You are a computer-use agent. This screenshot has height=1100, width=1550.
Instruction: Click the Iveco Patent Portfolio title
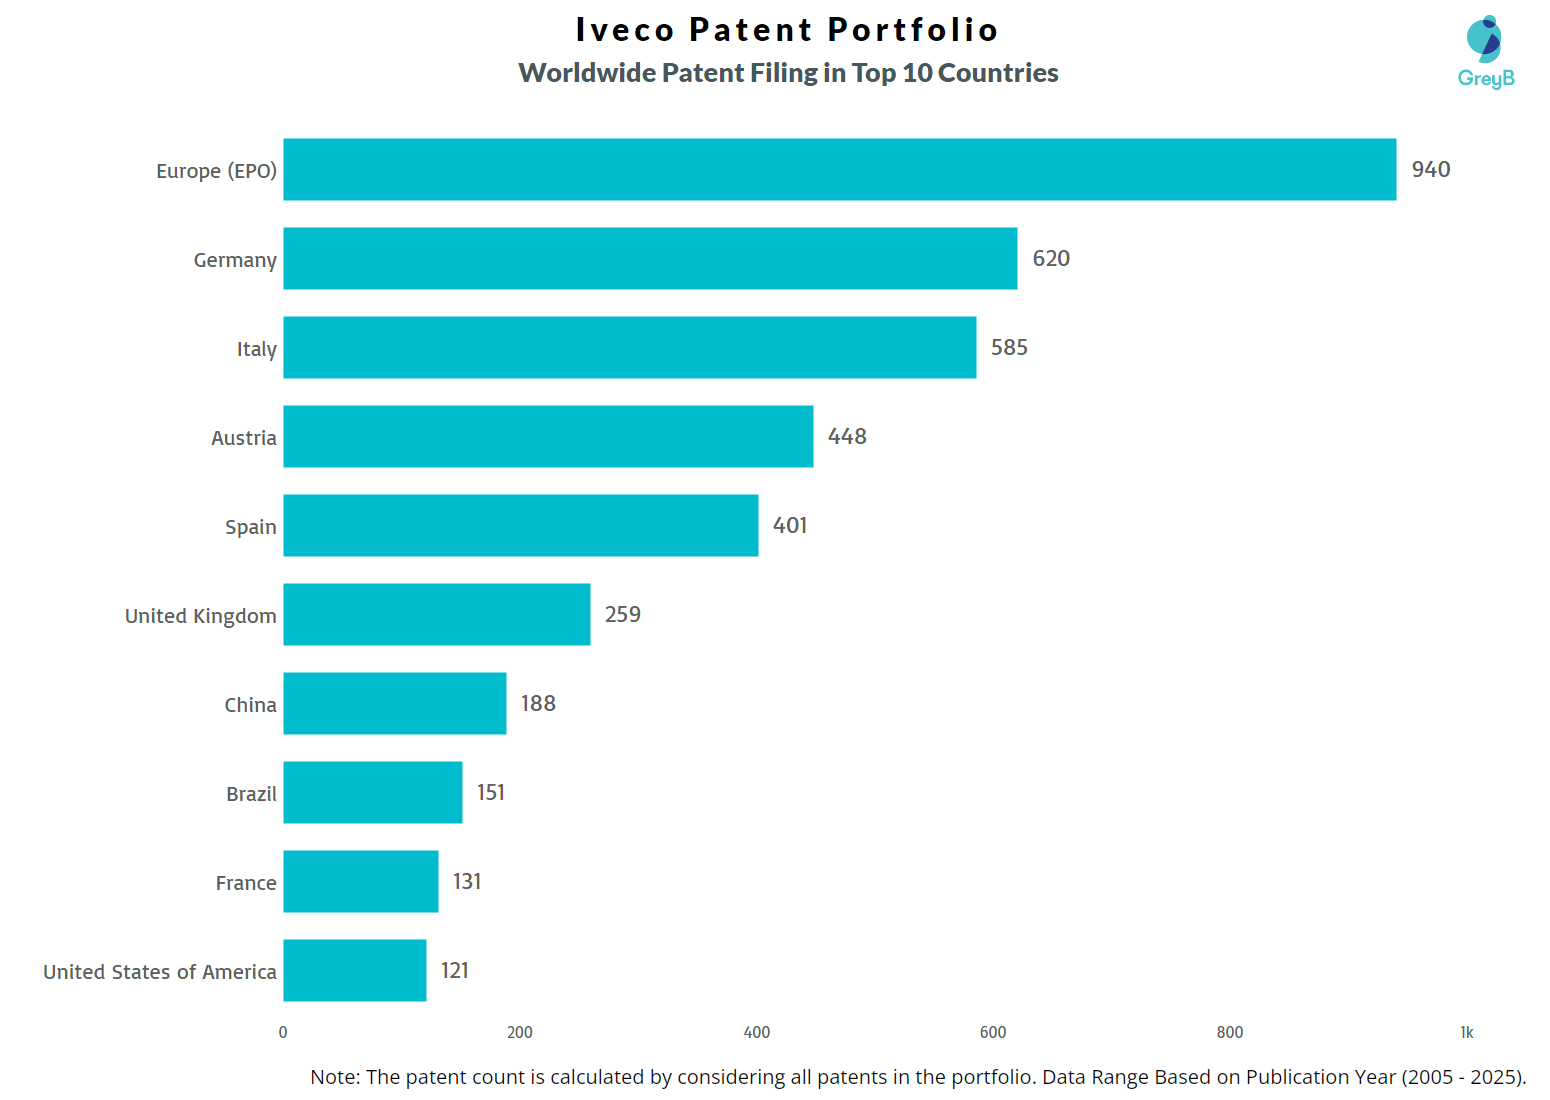tap(787, 30)
